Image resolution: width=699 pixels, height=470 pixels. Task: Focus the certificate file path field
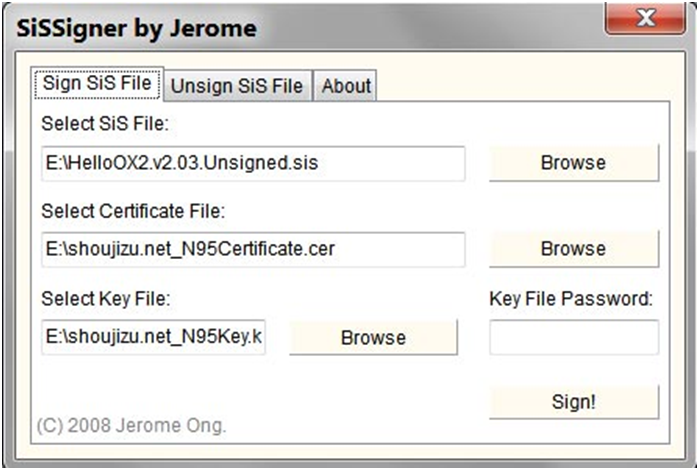coord(253,249)
